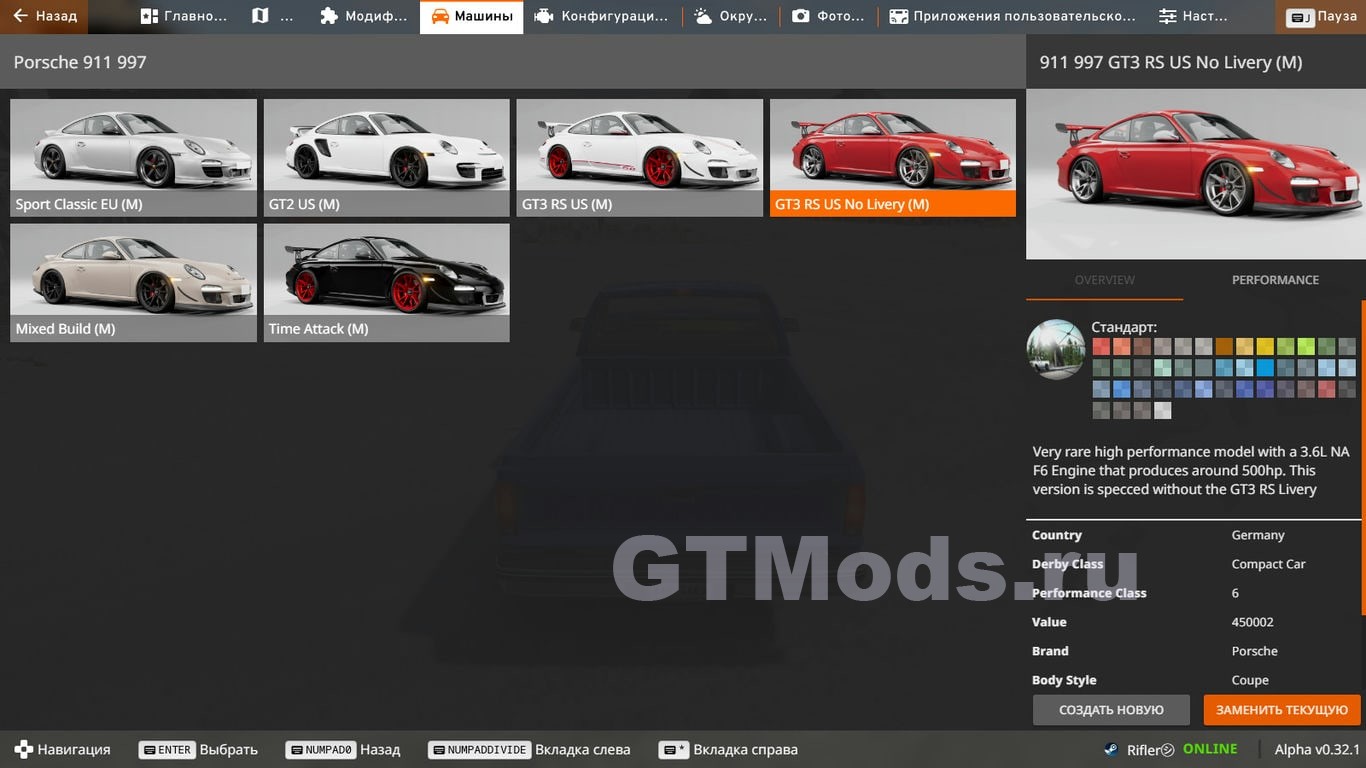Select the Time Attack (M) car

click(x=386, y=283)
